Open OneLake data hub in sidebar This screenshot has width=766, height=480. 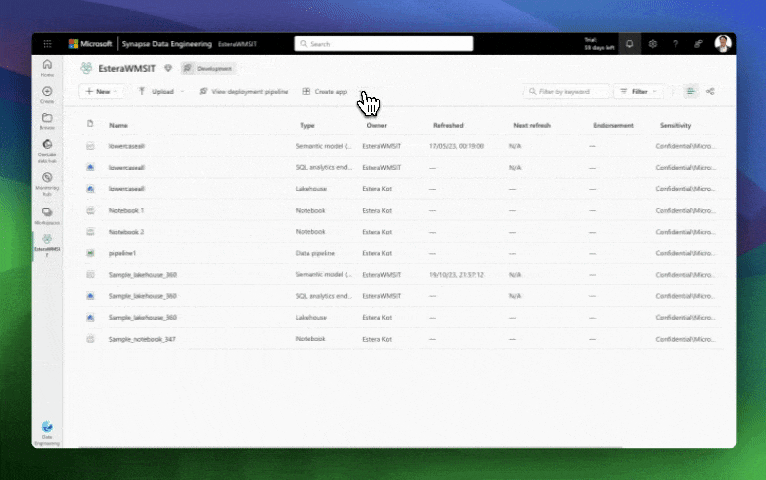[47, 151]
